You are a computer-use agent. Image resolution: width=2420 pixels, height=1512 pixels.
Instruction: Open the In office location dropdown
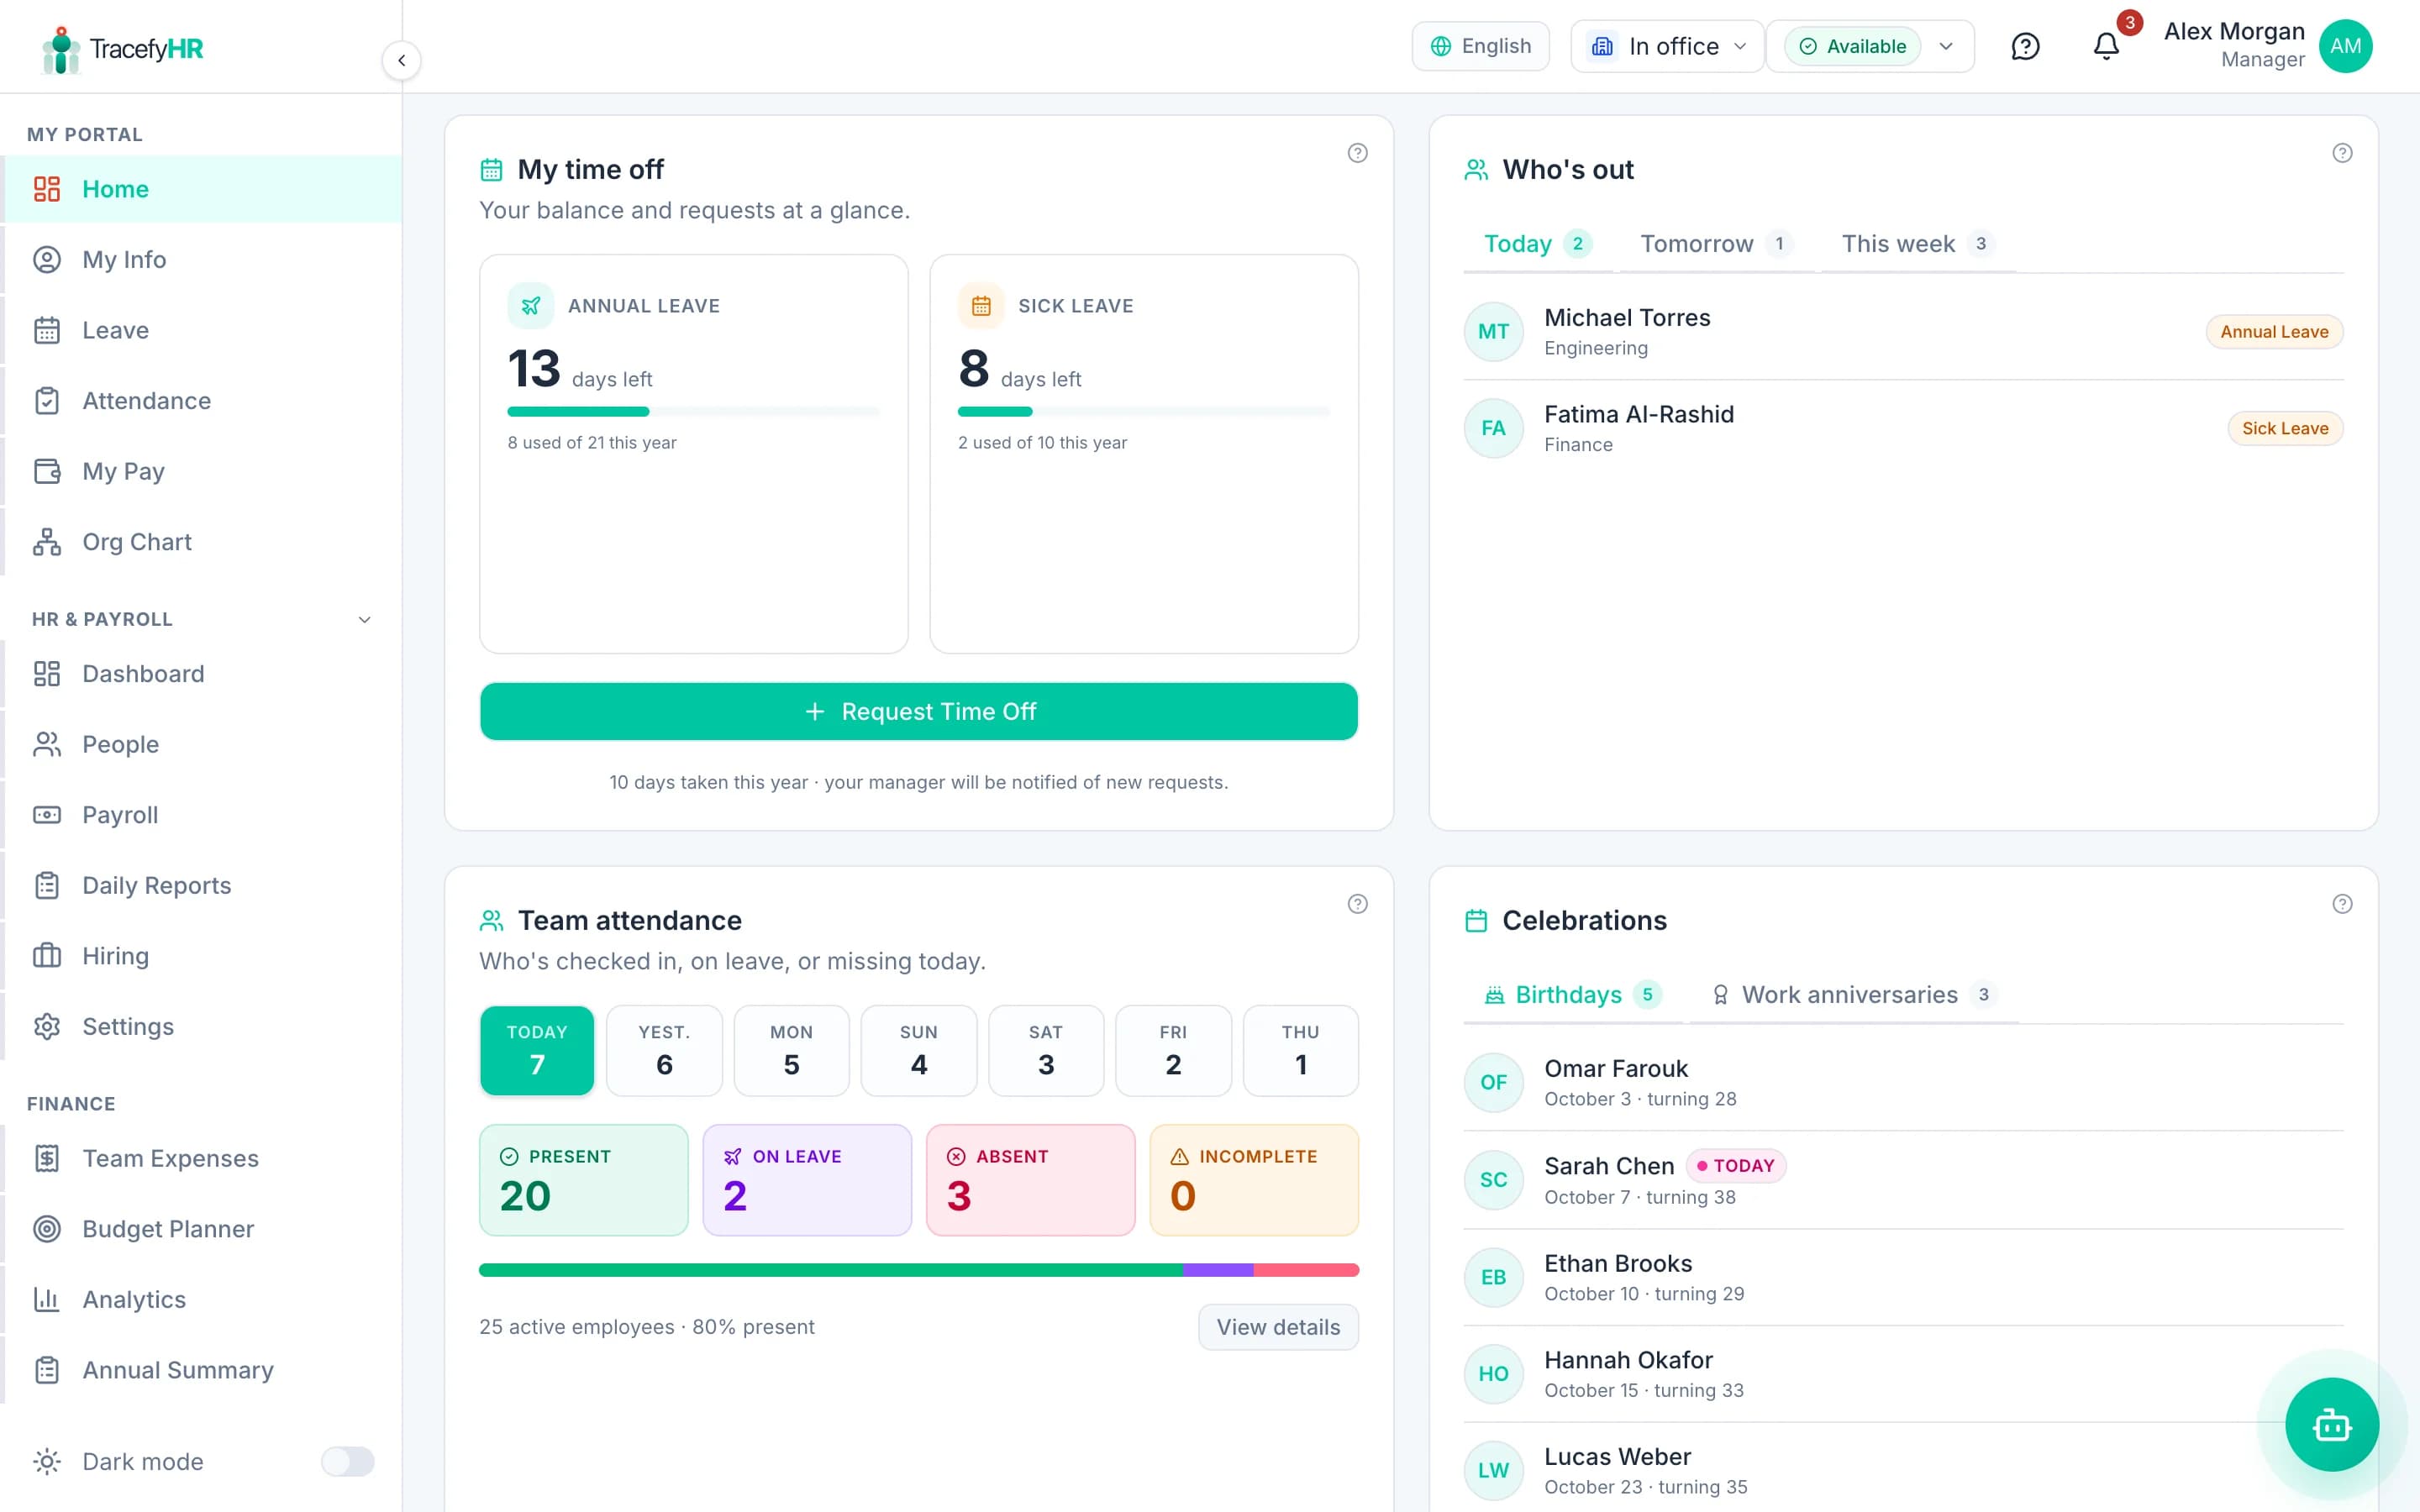point(1666,46)
